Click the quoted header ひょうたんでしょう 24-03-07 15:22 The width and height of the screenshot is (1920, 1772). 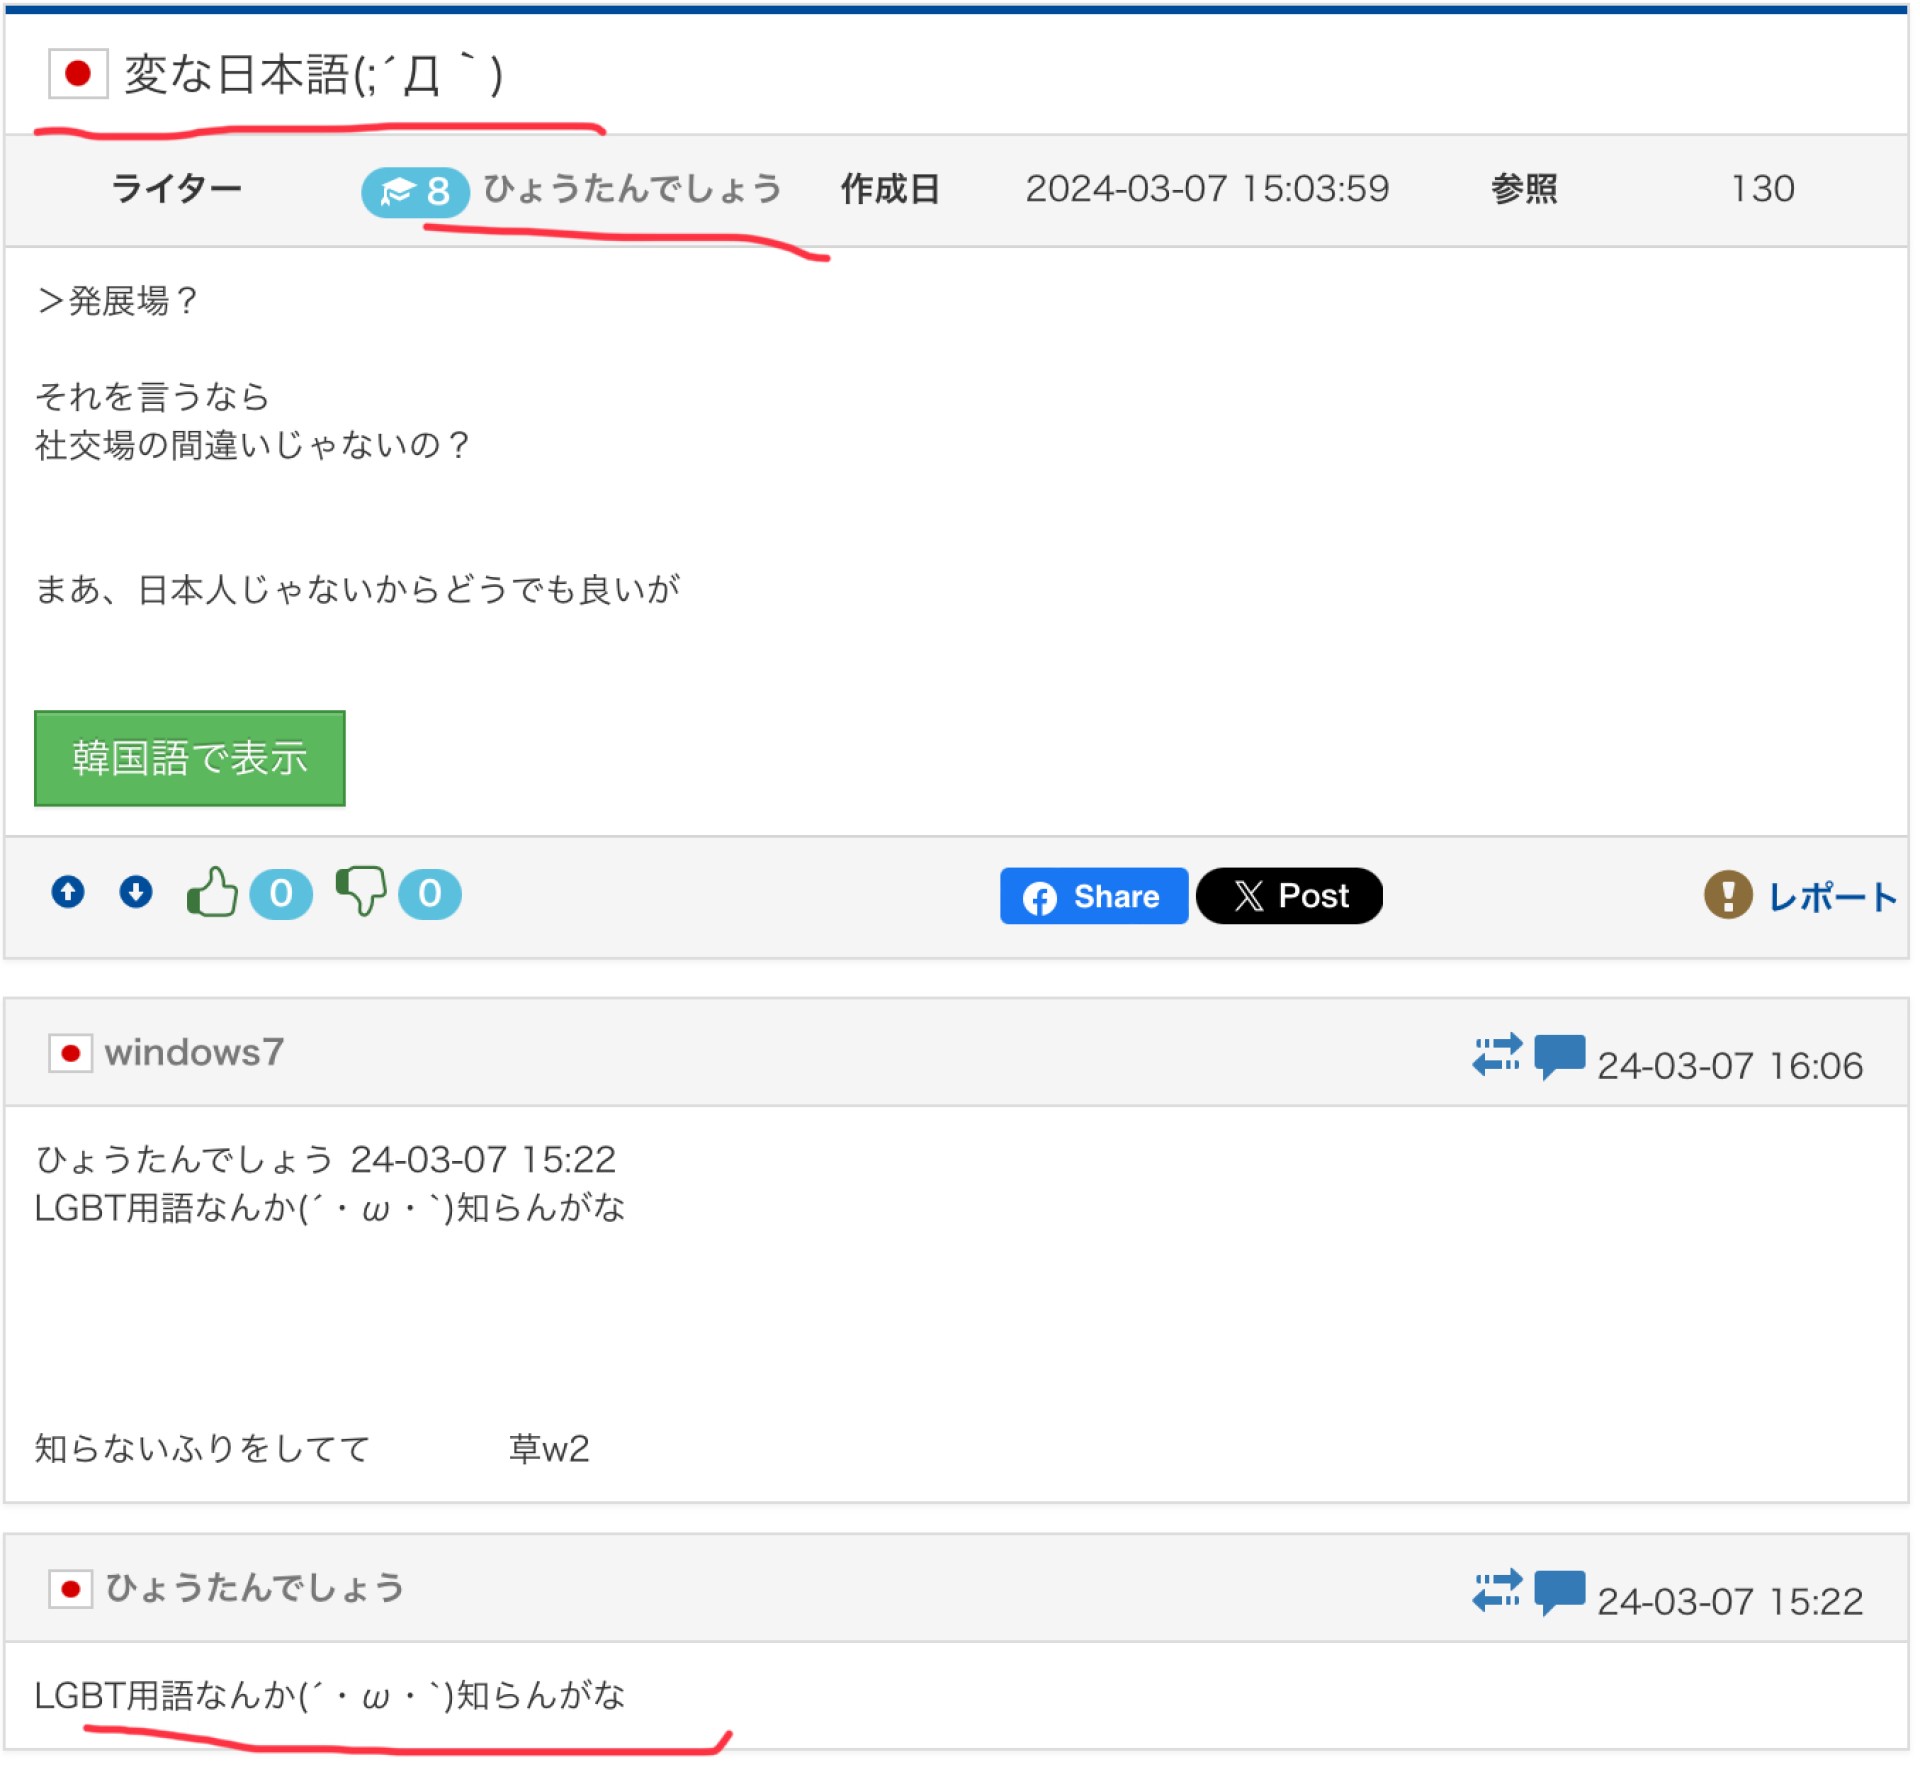tap(326, 1160)
